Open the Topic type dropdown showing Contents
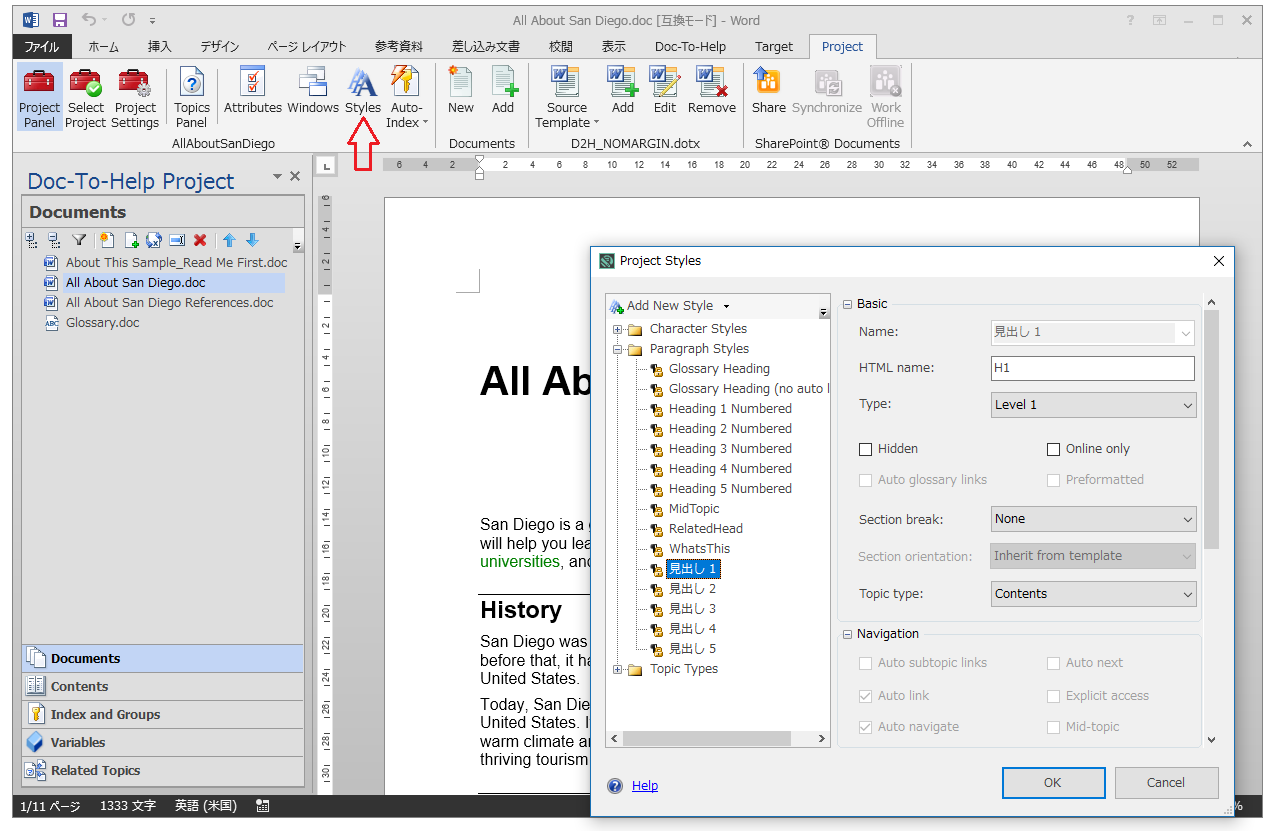 click(x=1093, y=594)
